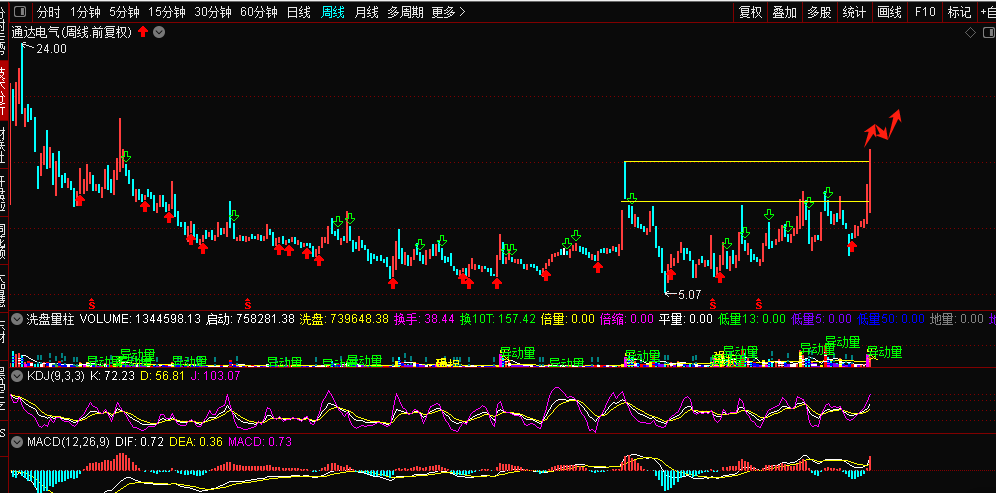
Task: Click the +自 add-to-watchlist button
Action: pos(987,12)
